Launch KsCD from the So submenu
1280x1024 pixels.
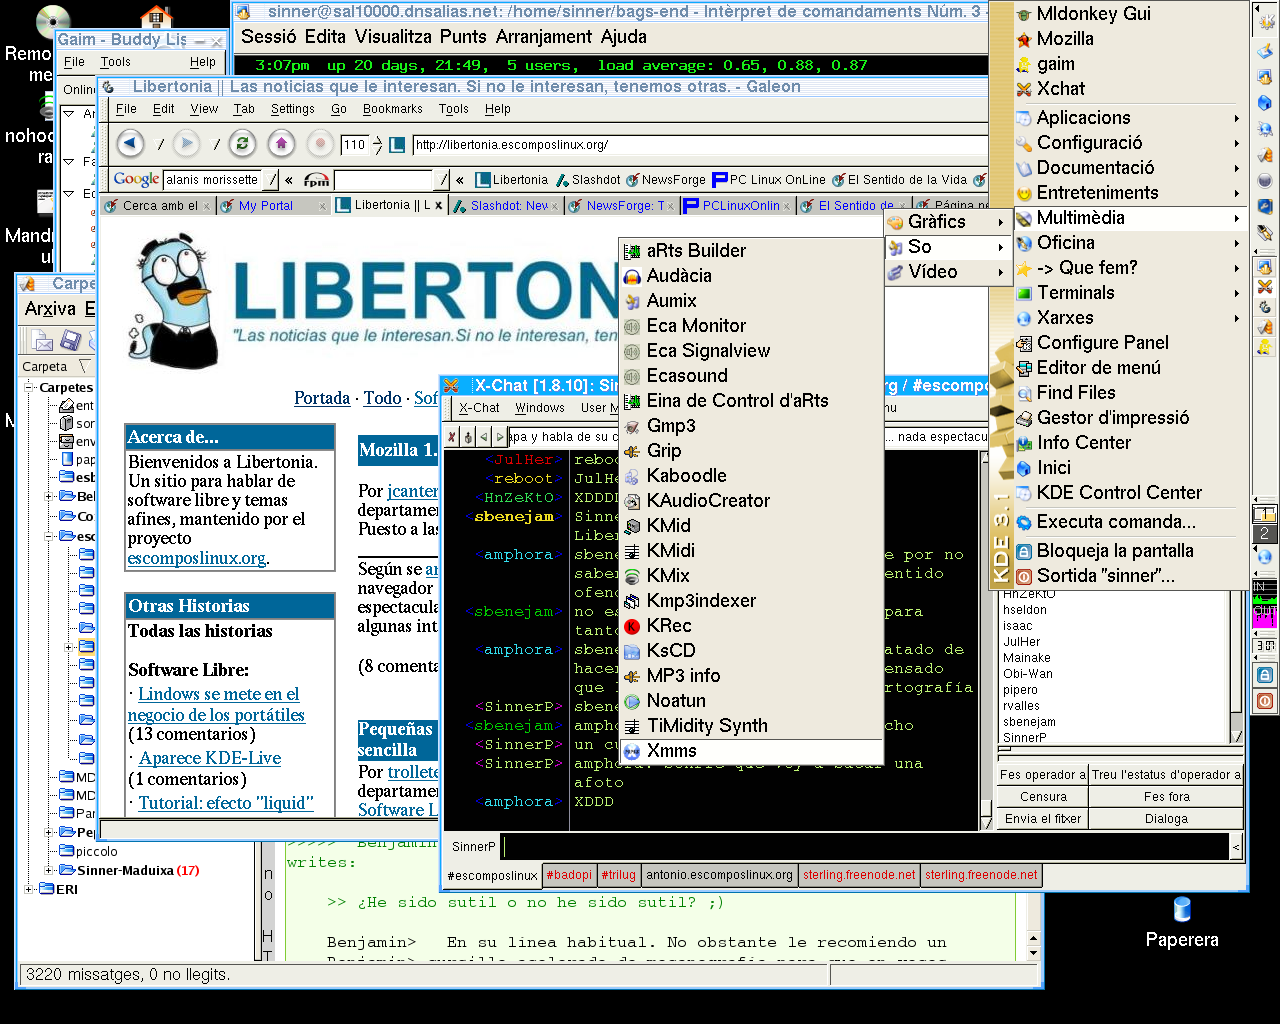(x=750, y=651)
